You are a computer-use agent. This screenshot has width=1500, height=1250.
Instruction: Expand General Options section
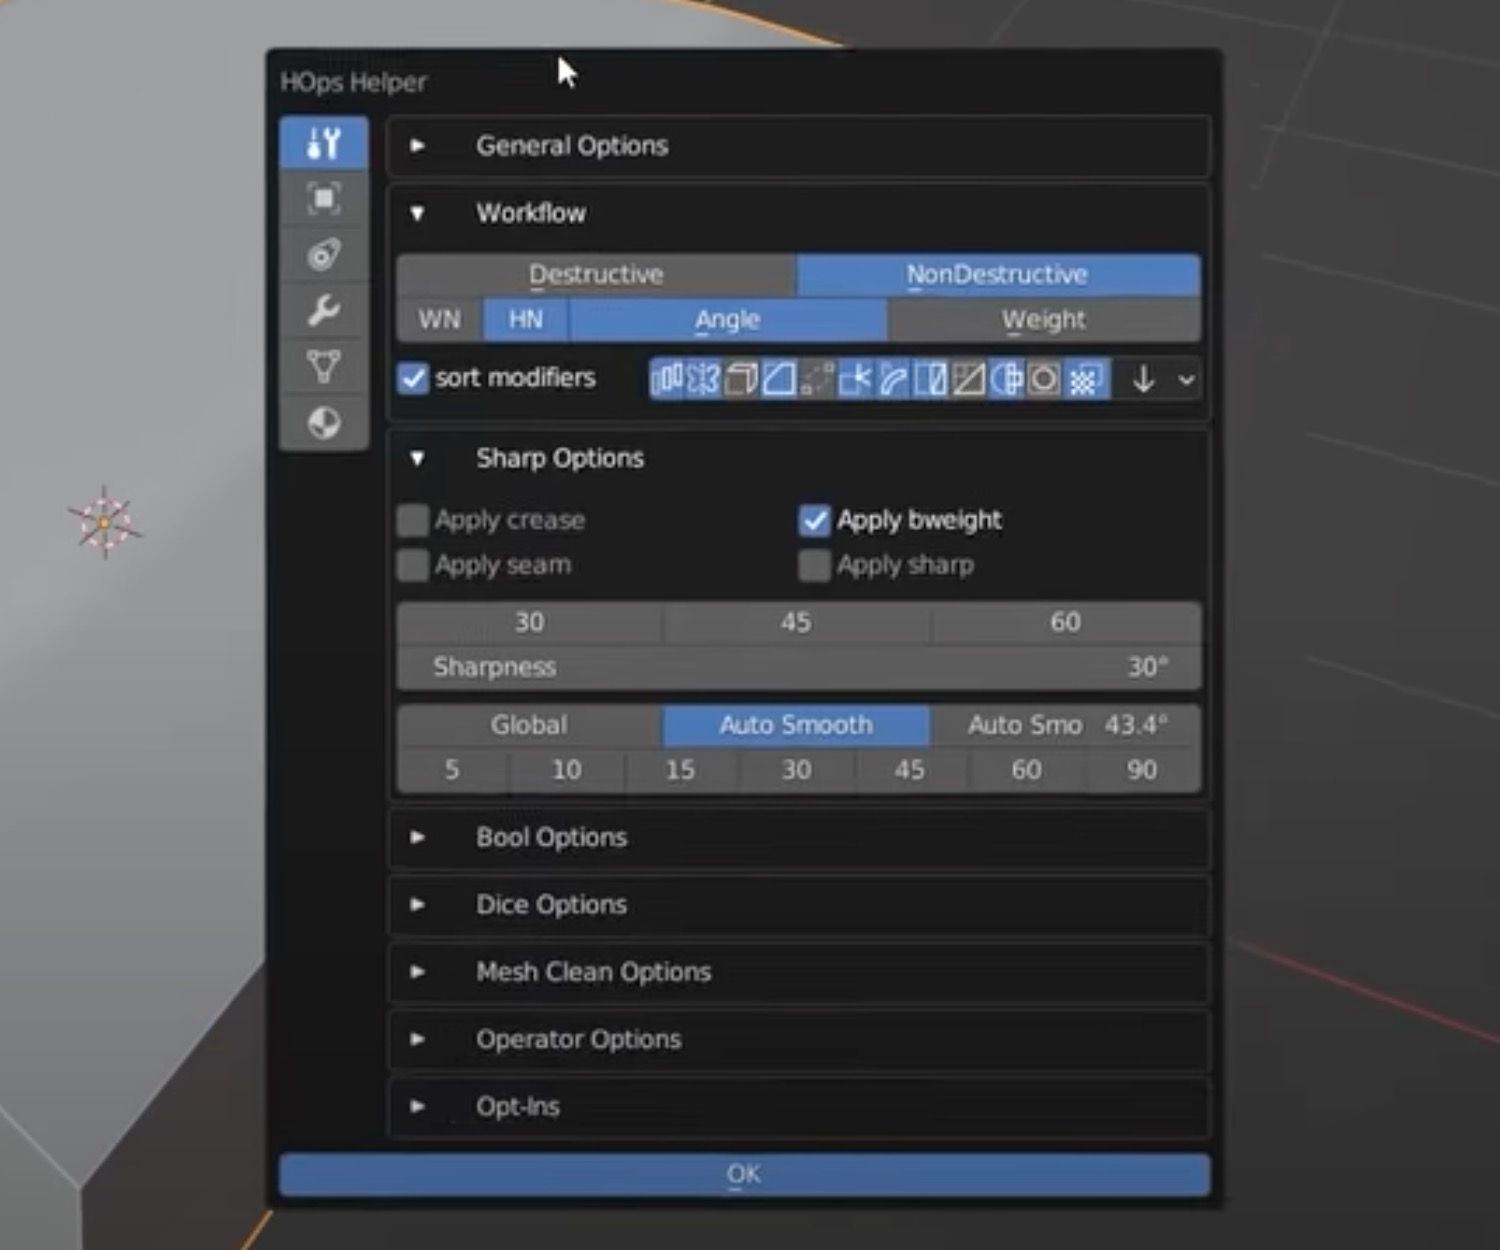point(418,146)
